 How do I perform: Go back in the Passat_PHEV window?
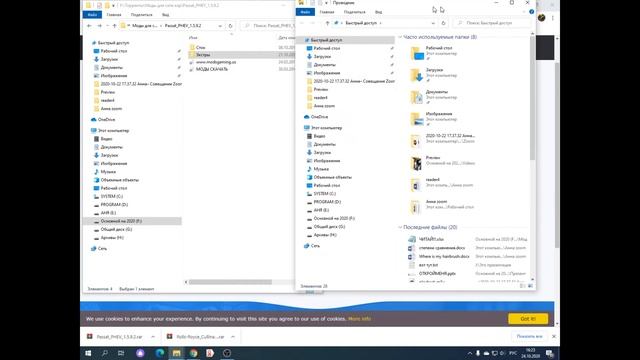tap(89, 26)
